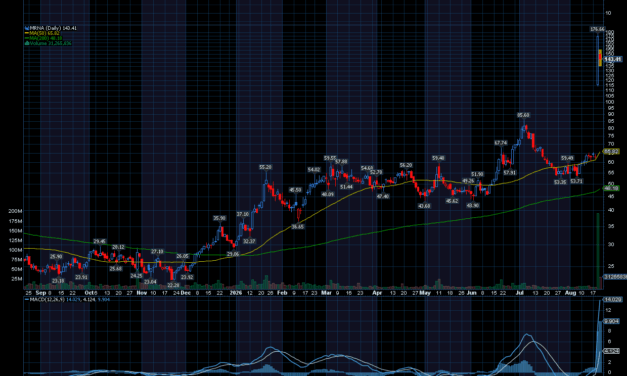
Task: Click the latest tall volume bar
Action: point(598,251)
